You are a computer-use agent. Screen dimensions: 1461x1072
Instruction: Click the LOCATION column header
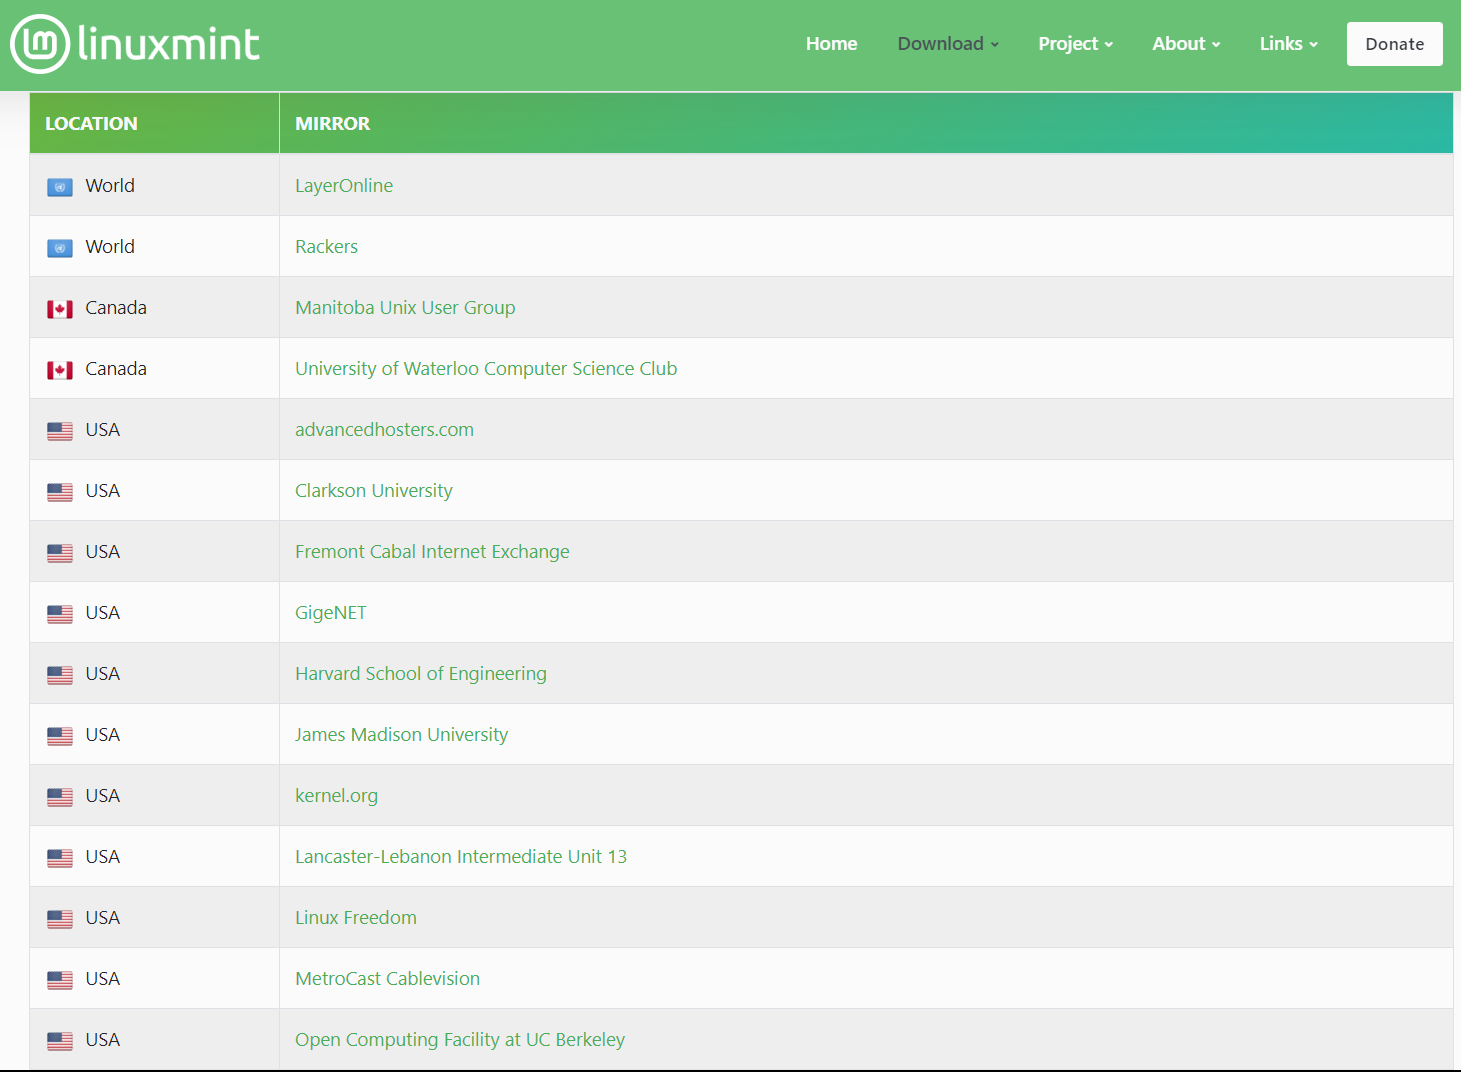(154, 123)
